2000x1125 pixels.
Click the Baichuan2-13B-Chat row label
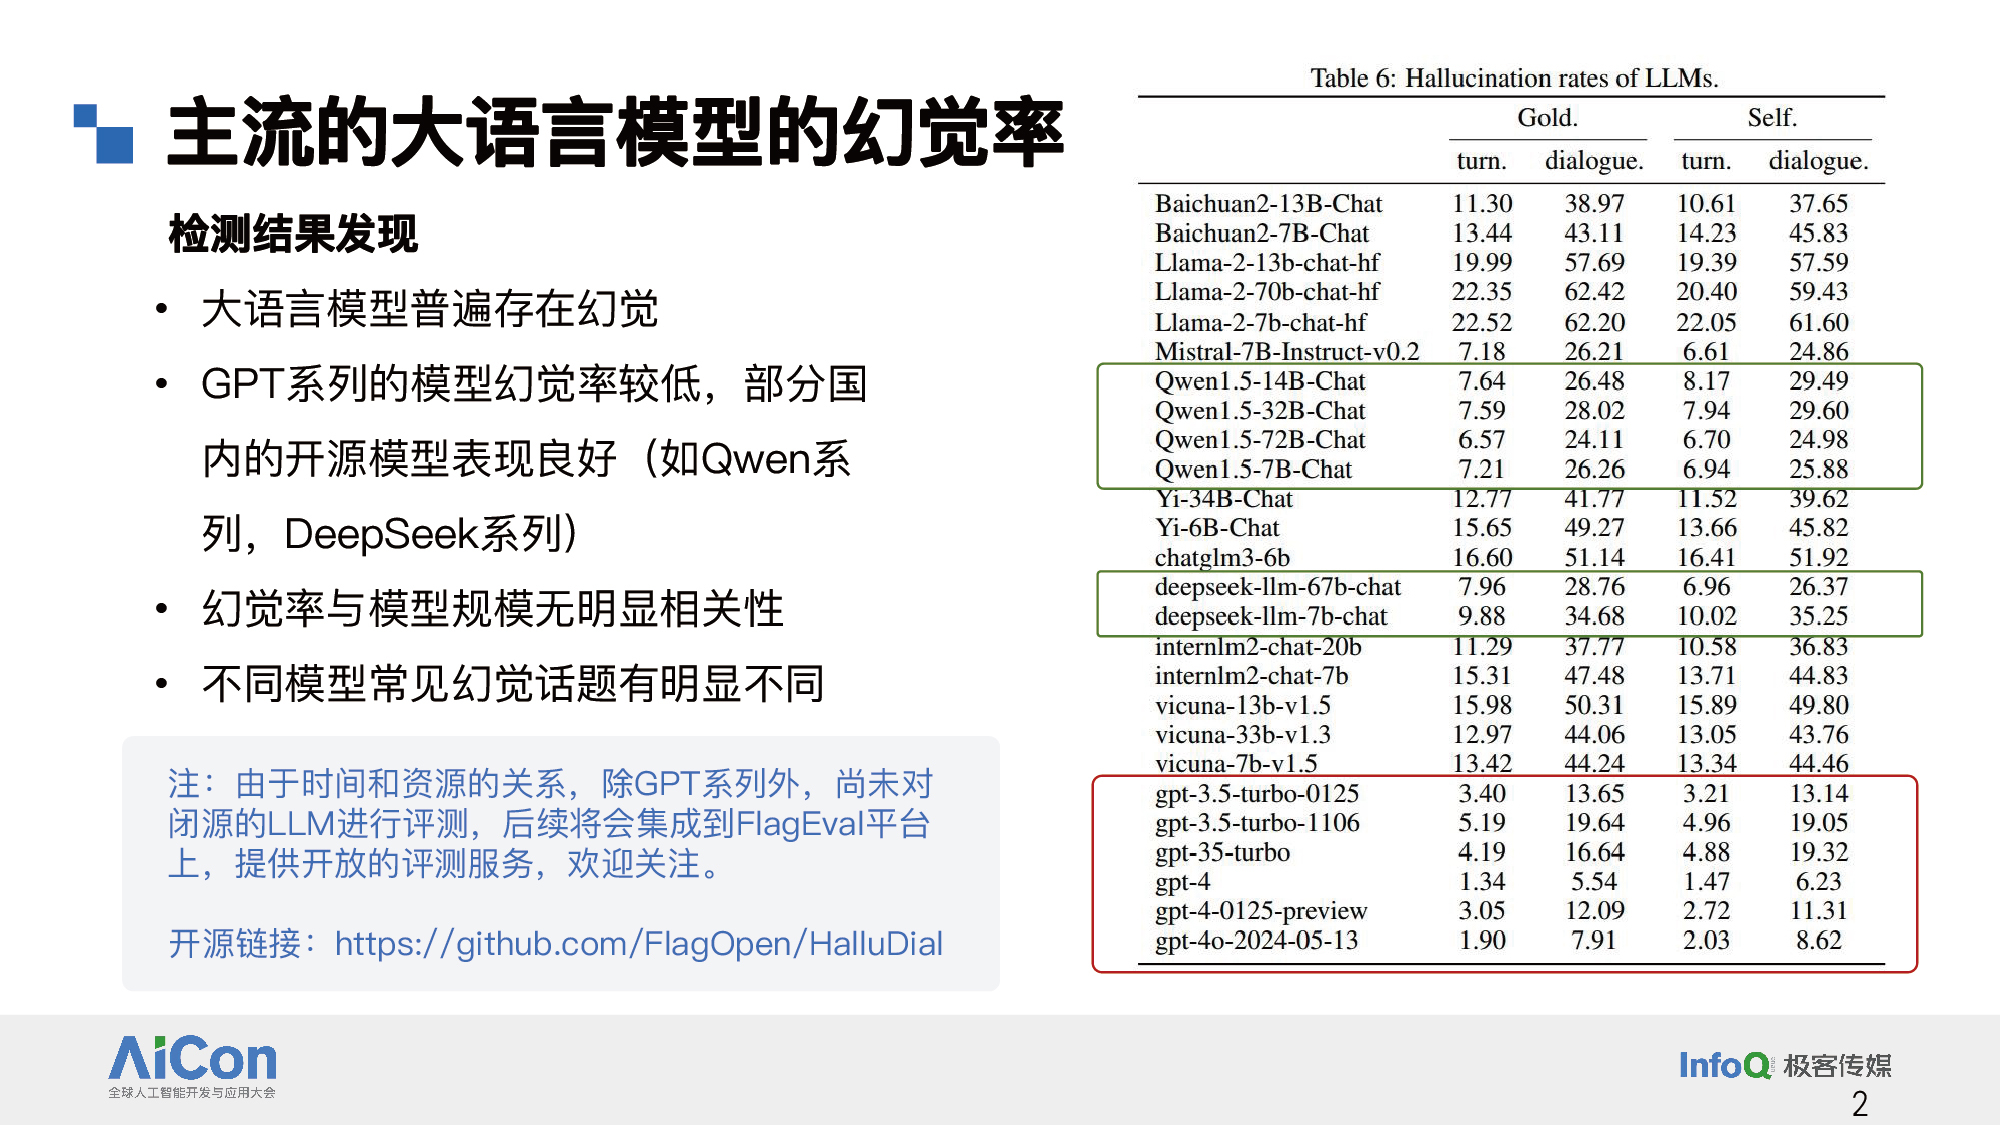pyautogui.click(x=1268, y=203)
